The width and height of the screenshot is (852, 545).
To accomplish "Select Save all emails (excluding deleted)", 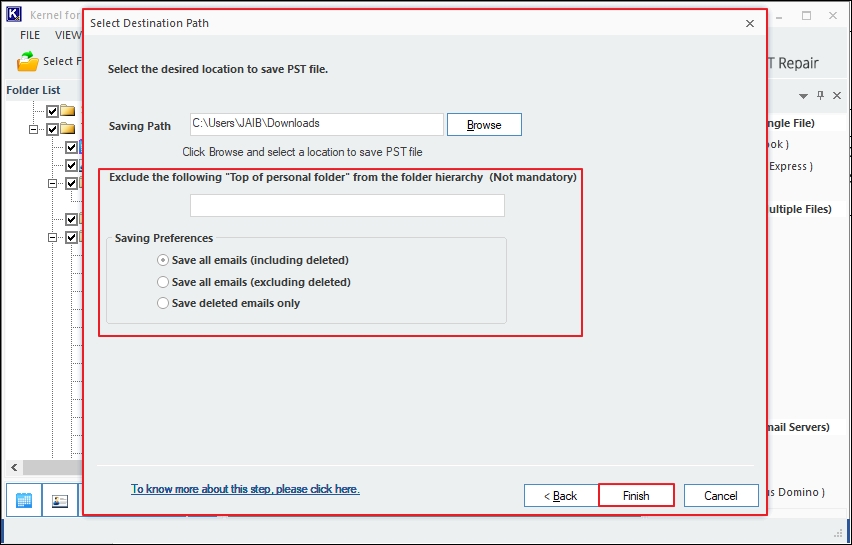I will 254,282.
